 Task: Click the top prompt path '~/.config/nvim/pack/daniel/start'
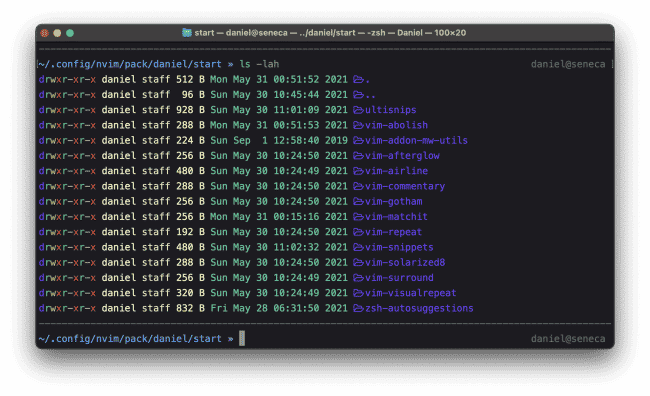[130, 64]
